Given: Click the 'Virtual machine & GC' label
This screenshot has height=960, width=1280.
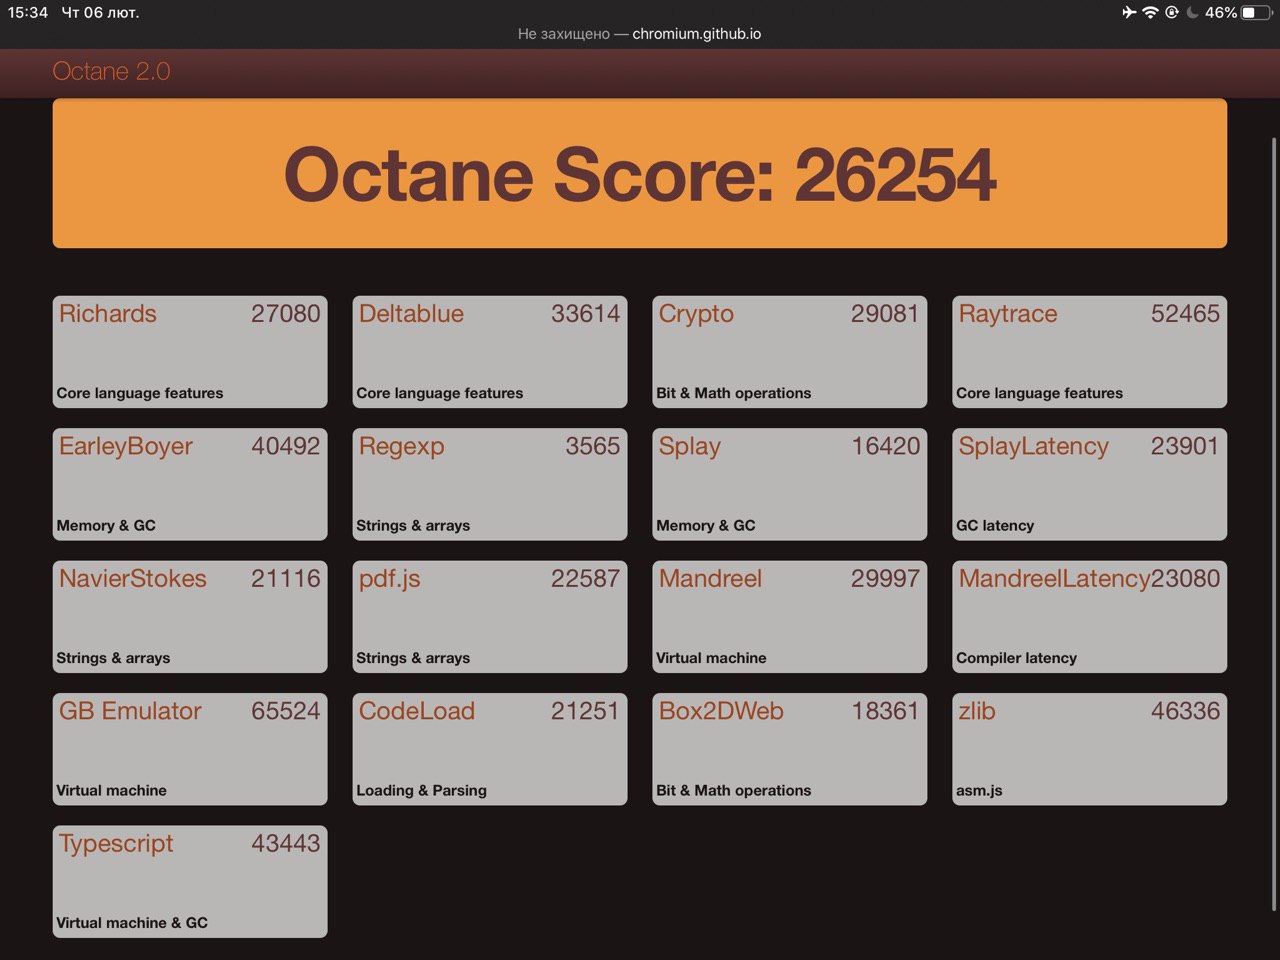Looking at the screenshot, I should point(132,923).
